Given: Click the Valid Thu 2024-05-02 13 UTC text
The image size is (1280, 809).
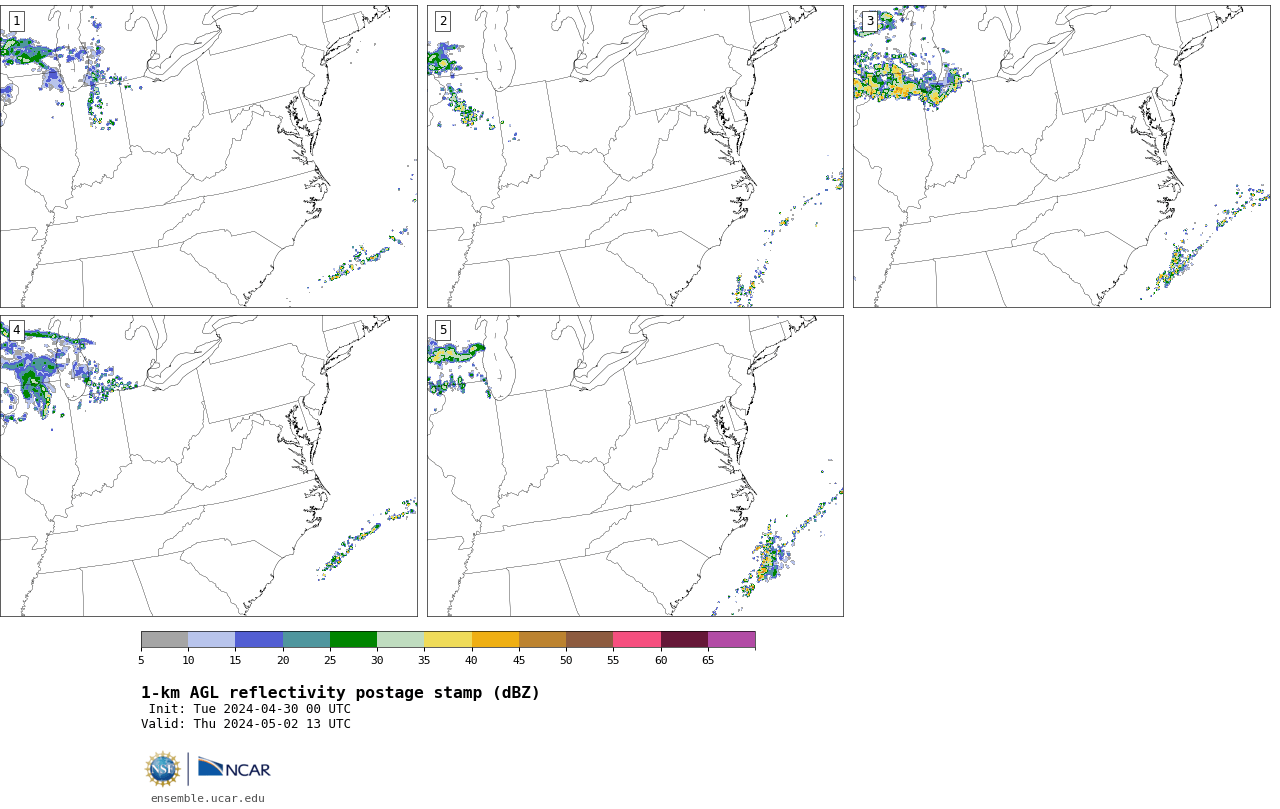Looking at the screenshot, I should click(246, 724).
